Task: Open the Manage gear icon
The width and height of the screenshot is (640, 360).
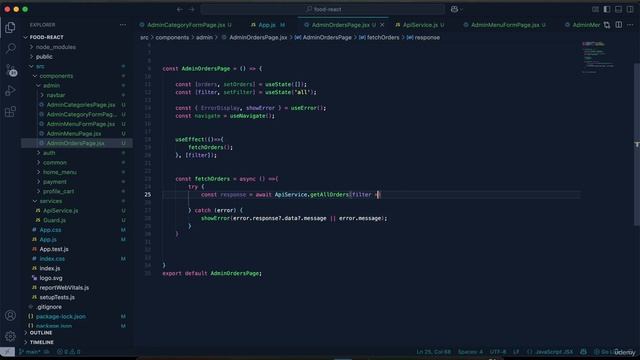Action: (x=10, y=336)
